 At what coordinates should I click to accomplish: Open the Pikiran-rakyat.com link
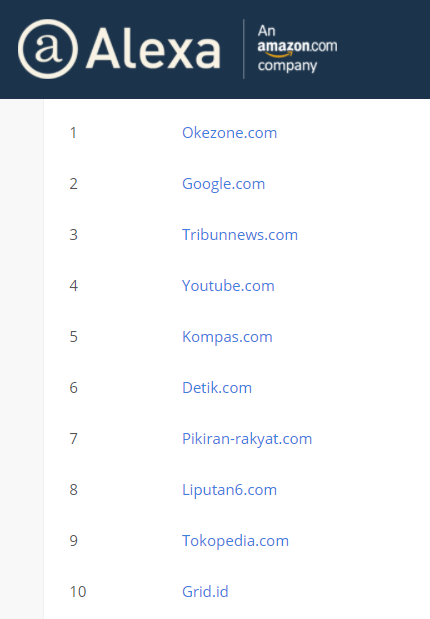(x=247, y=439)
